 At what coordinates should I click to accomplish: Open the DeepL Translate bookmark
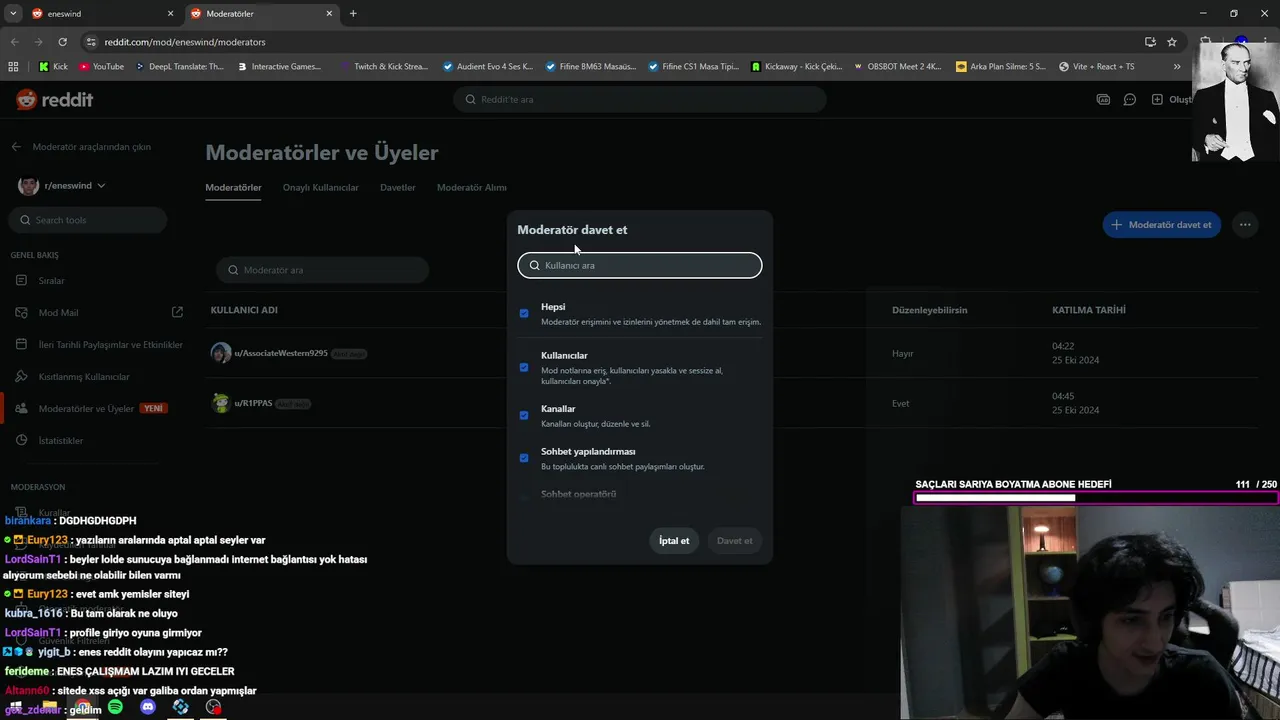point(179,66)
